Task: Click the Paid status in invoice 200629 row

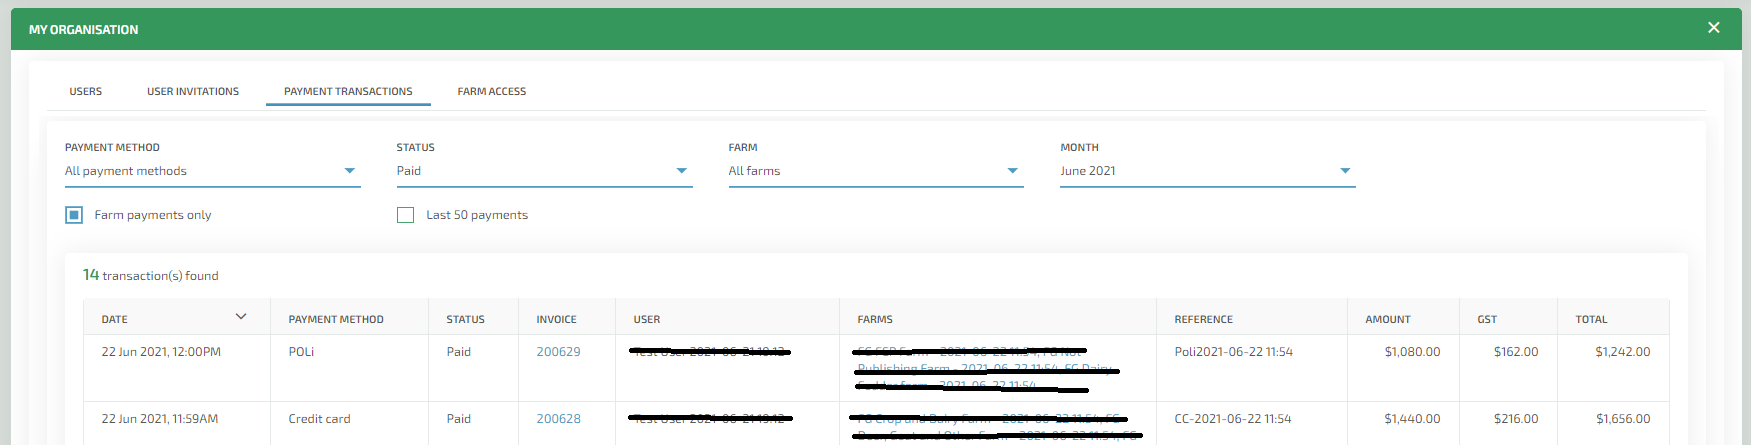Action: 458,352
